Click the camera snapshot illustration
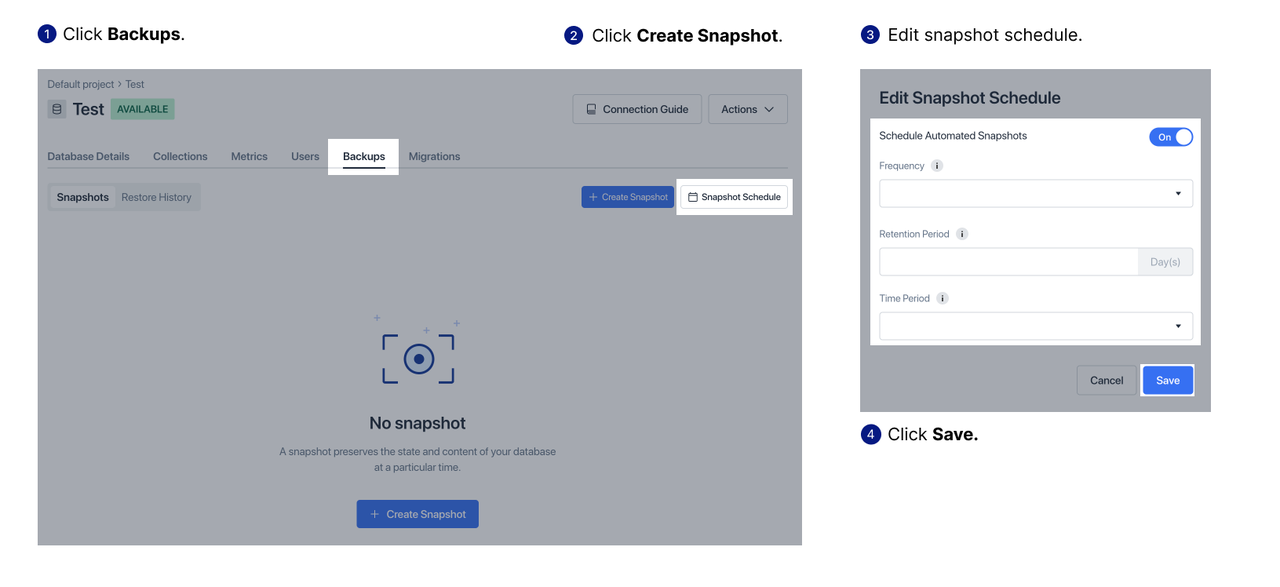Viewport: 1280px width, 587px height. pos(418,354)
